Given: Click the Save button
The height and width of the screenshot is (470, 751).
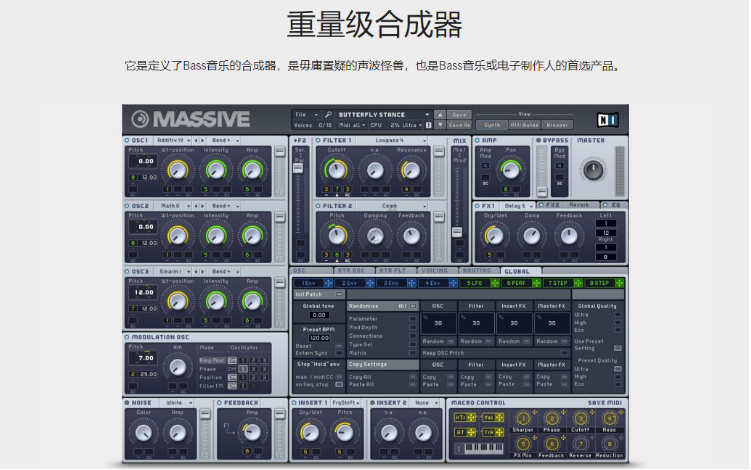Looking at the screenshot, I should [x=459, y=115].
